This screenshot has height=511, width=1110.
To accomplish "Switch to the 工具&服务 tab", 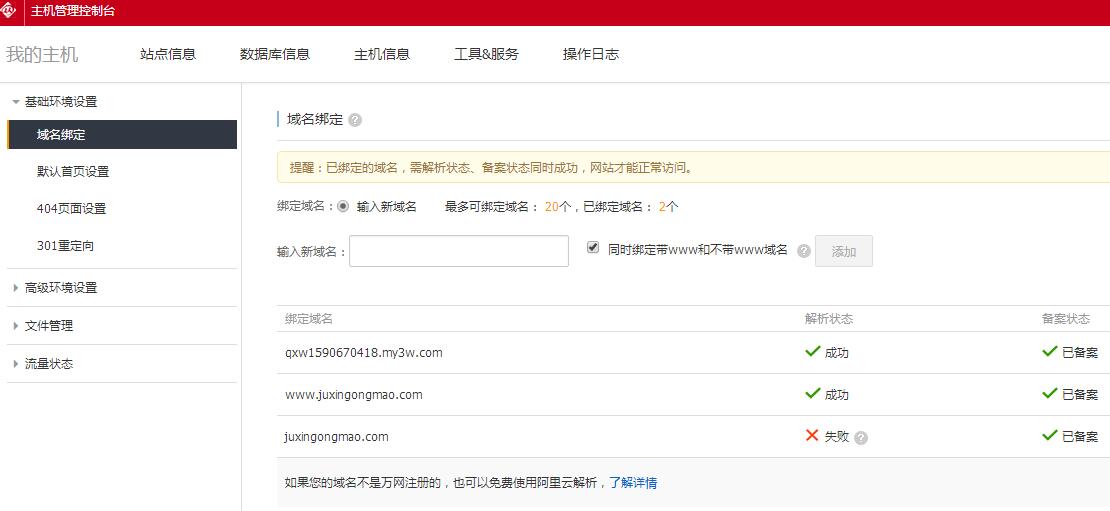I will [x=486, y=55].
